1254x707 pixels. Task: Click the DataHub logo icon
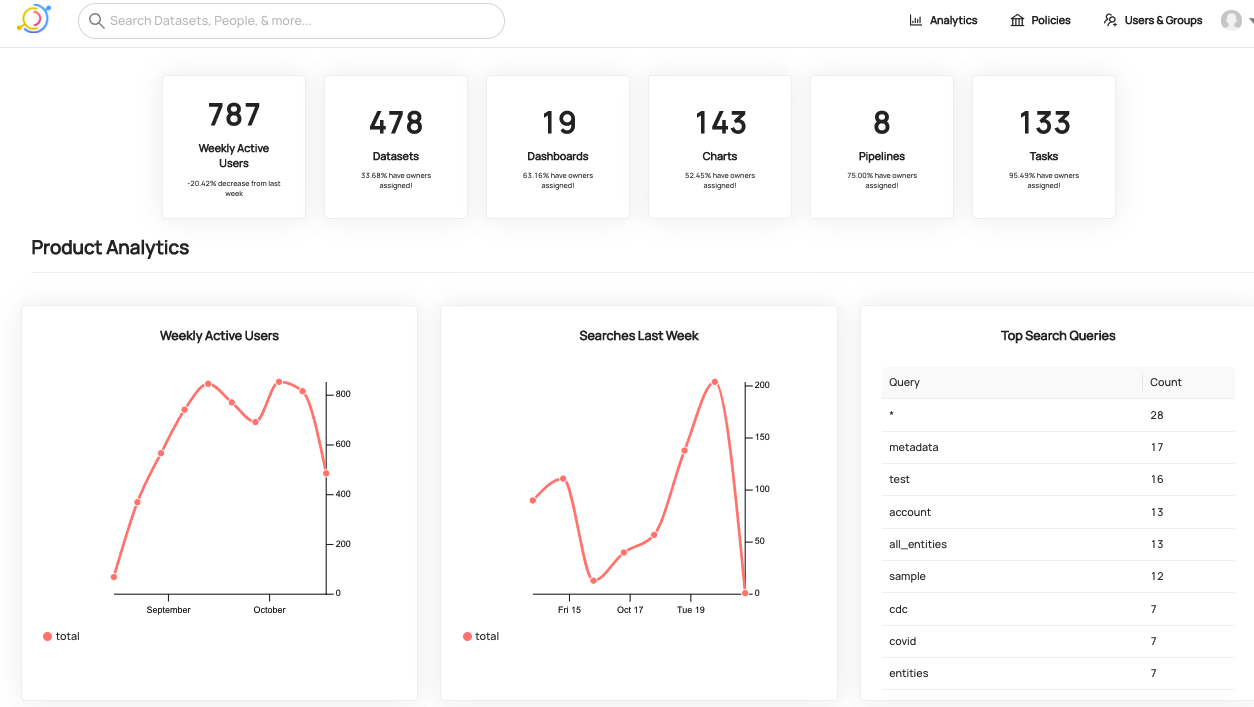[33, 19]
